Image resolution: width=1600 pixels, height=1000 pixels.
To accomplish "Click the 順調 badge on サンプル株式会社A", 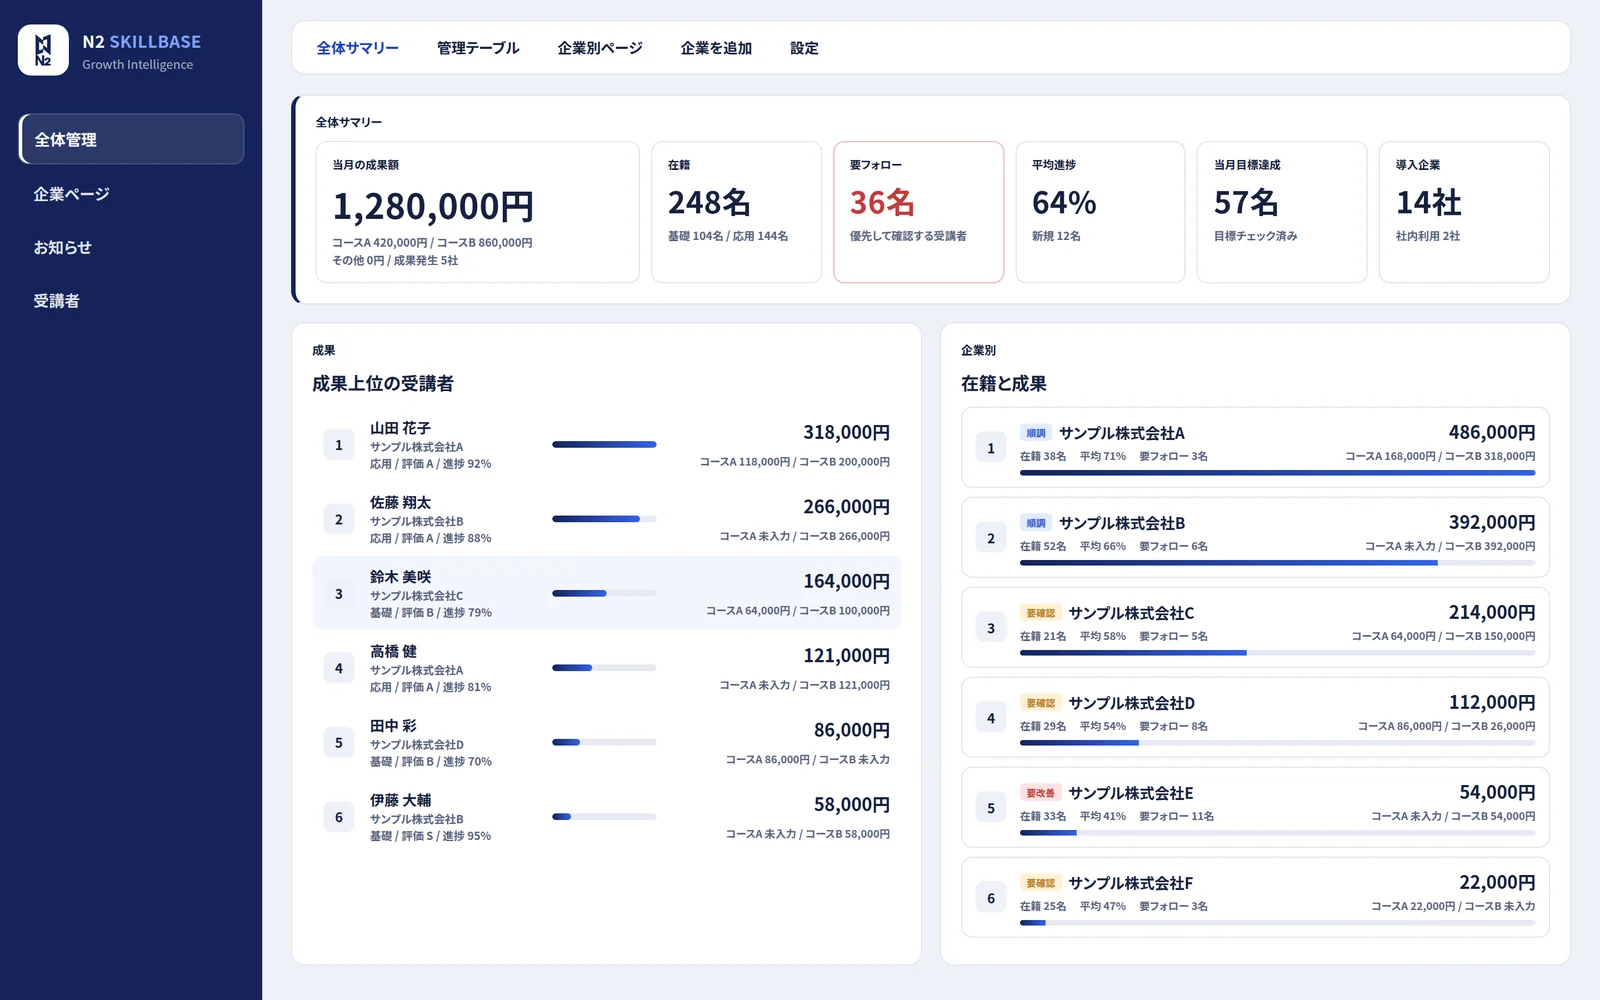I will pyautogui.click(x=1035, y=433).
